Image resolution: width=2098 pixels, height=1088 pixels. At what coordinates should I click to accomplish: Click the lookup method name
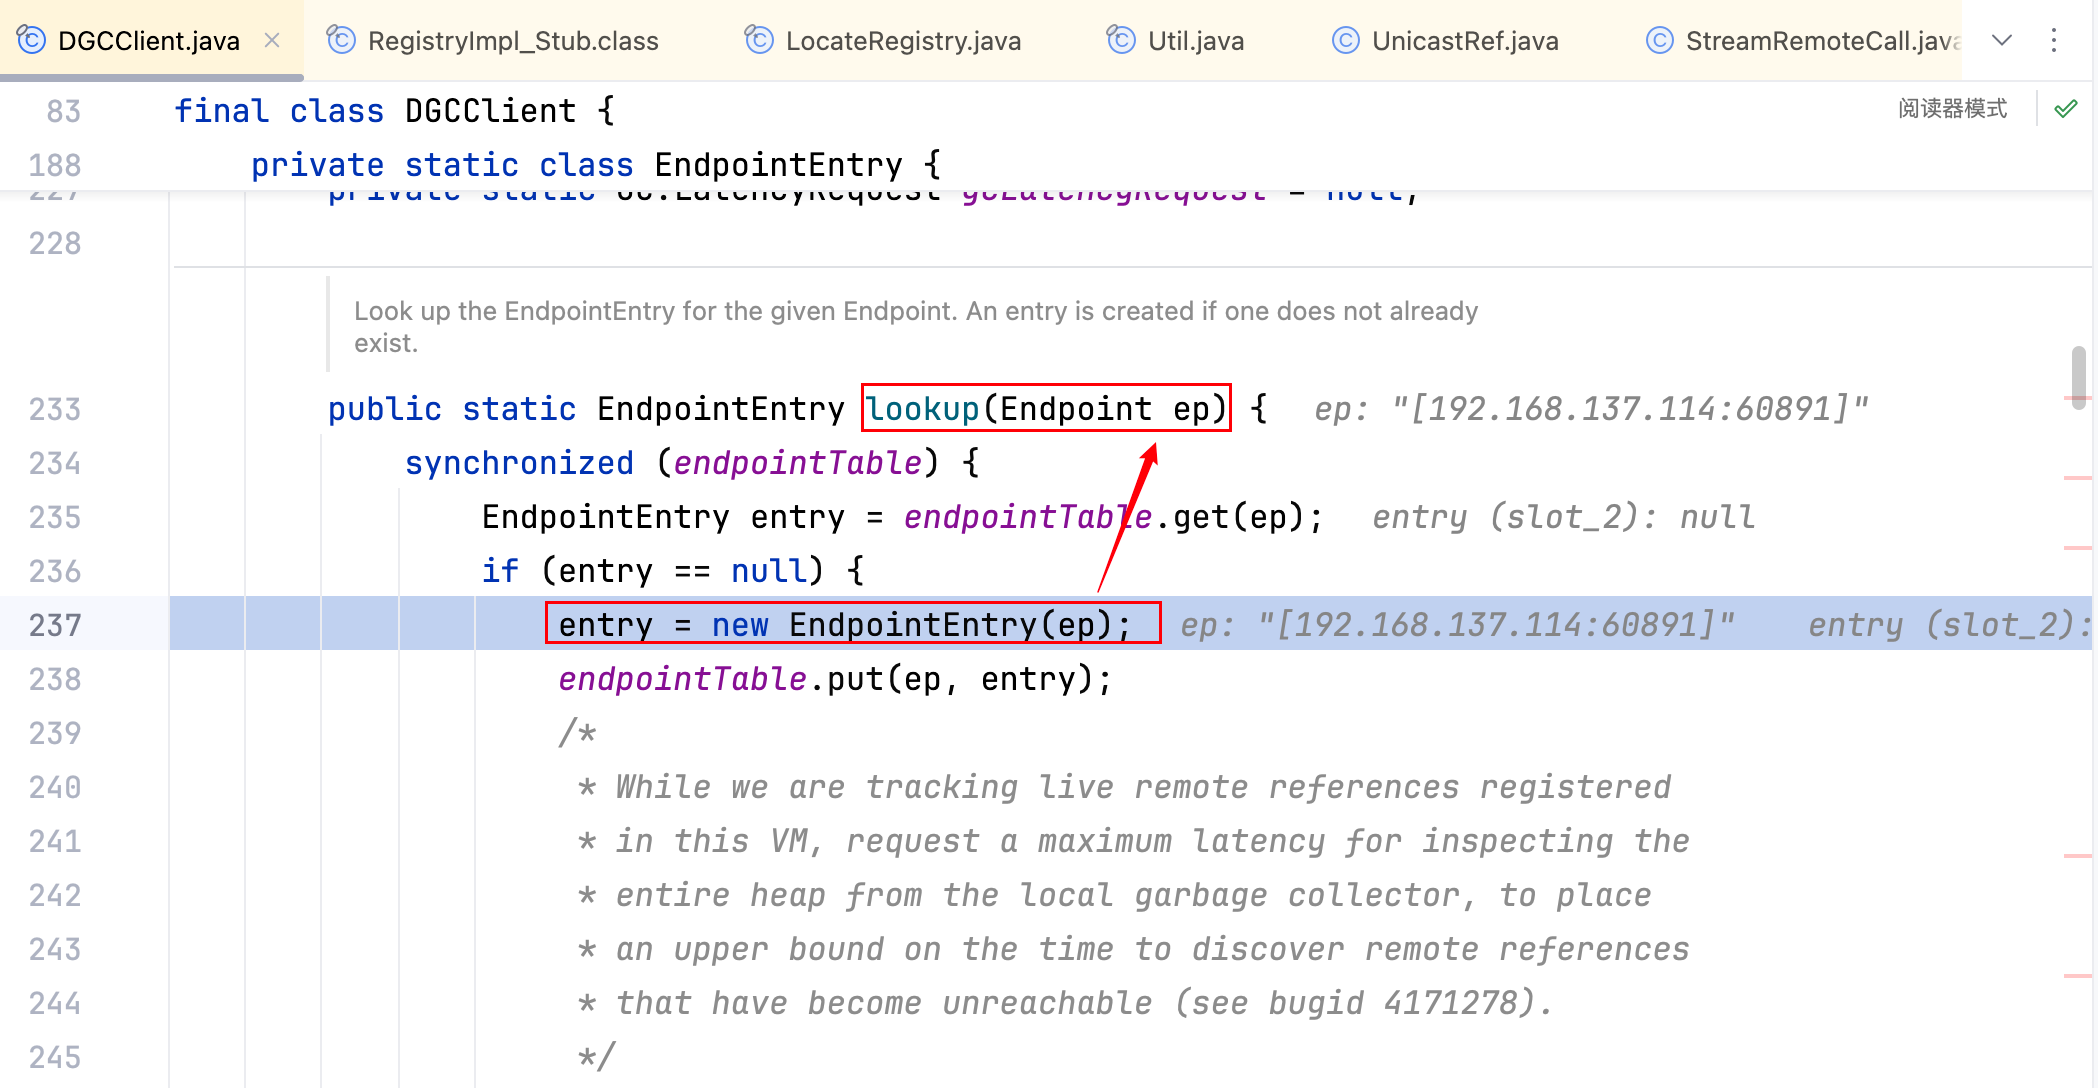922,408
